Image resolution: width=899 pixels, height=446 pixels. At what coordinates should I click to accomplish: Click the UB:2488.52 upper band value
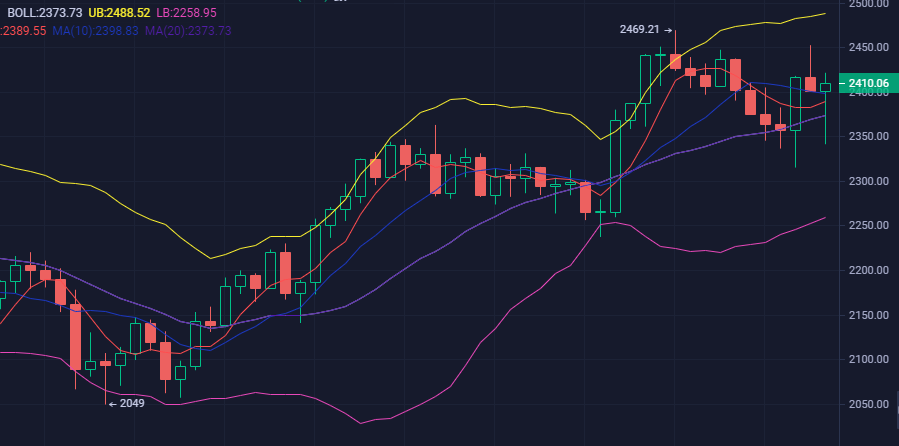[119, 13]
